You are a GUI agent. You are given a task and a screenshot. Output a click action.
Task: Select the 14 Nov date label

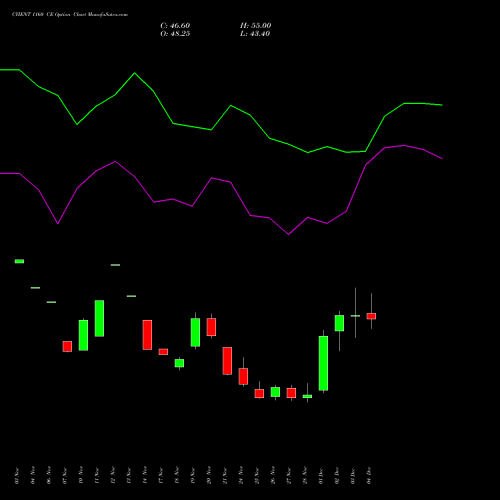pyautogui.click(x=145, y=476)
